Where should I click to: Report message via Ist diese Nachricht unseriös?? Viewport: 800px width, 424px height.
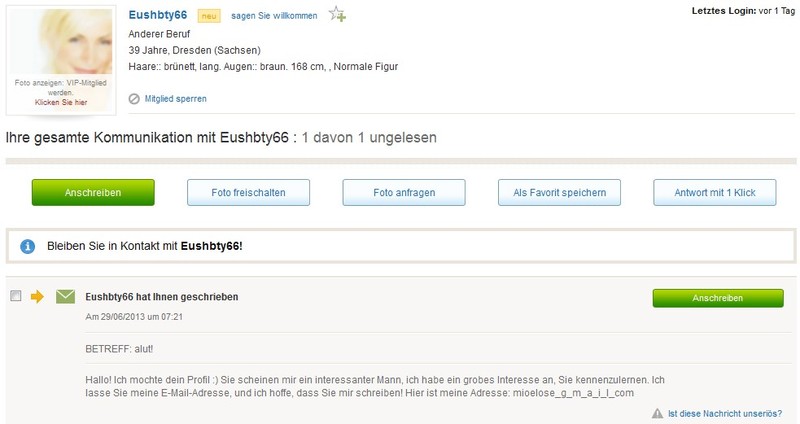pyautogui.click(x=725, y=414)
